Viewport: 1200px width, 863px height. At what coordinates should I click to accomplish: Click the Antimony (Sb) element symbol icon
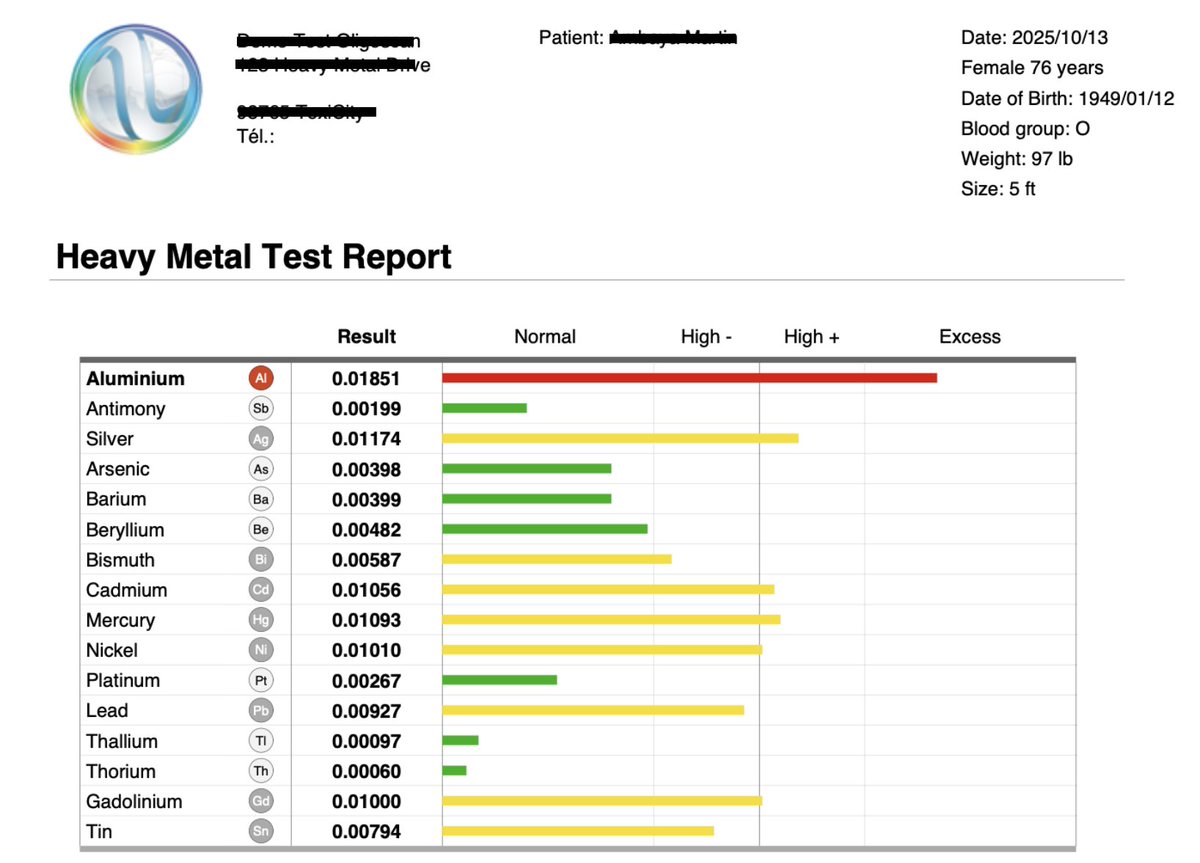coord(262,408)
